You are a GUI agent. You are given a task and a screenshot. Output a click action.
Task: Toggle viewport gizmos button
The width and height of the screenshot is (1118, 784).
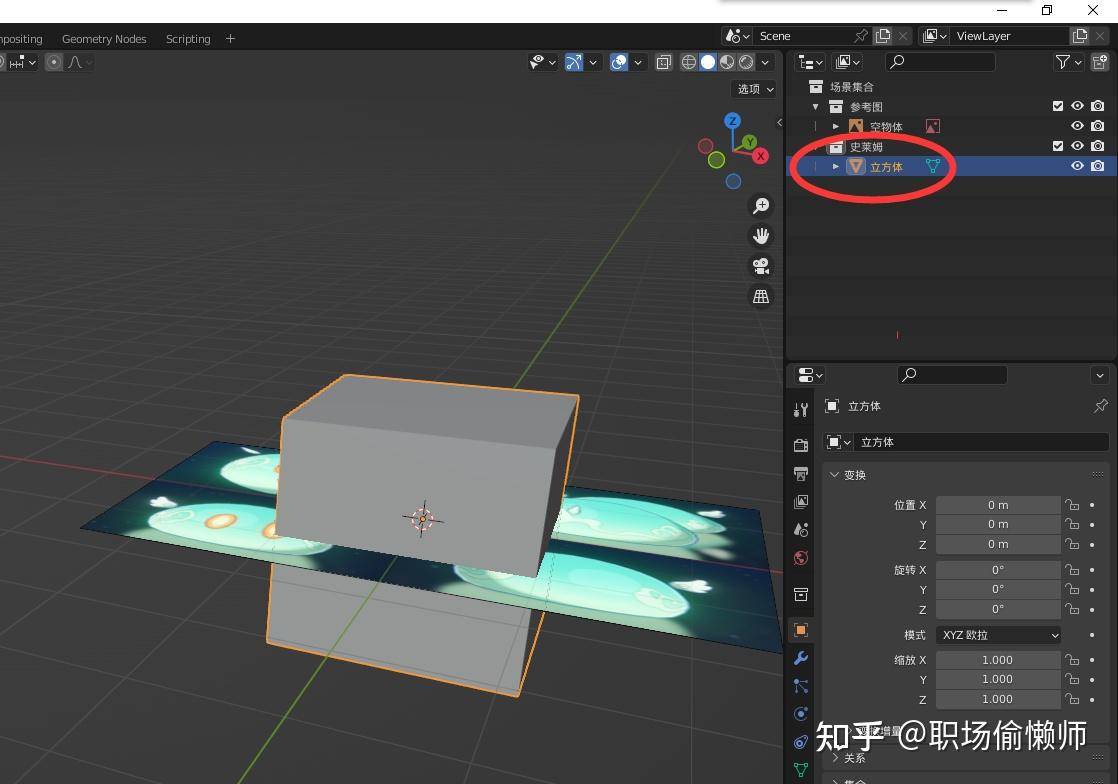pos(574,62)
